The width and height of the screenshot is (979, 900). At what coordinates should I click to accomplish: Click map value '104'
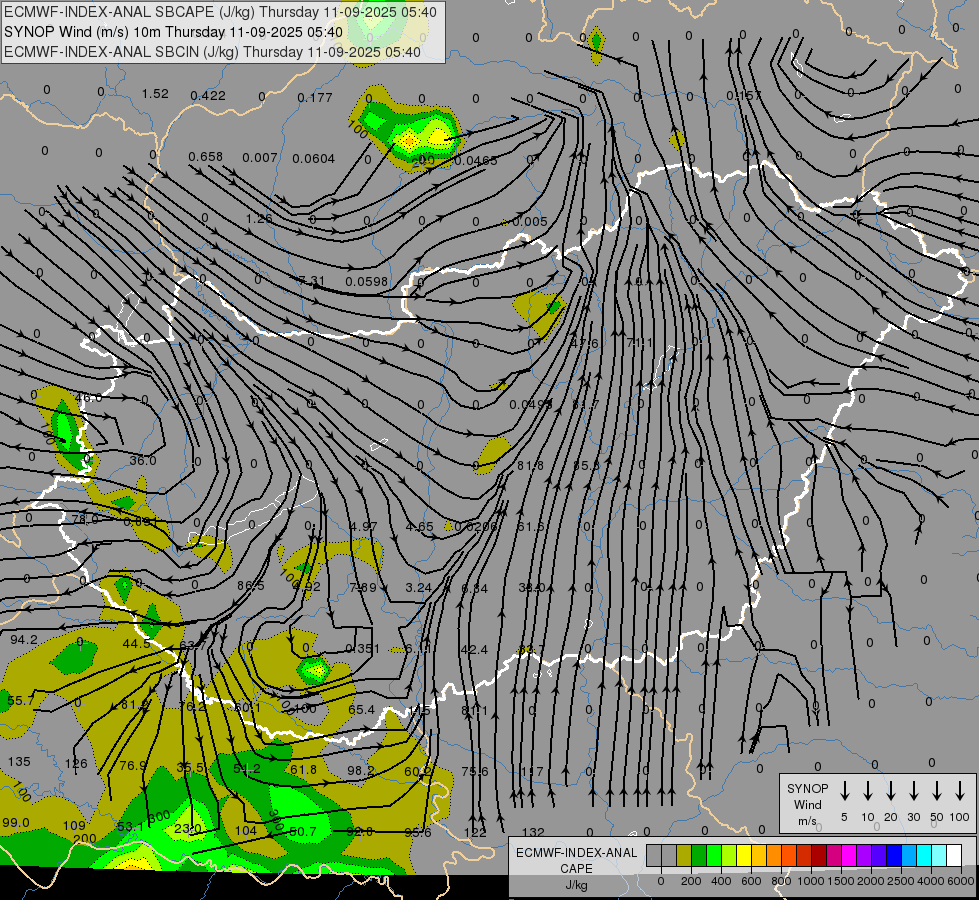(246, 830)
